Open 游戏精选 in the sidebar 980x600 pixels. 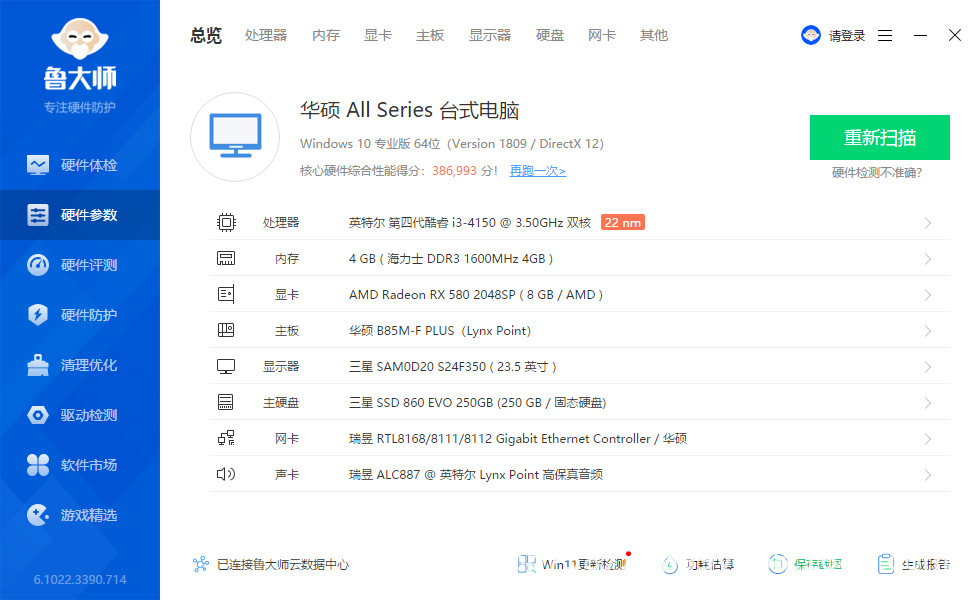(x=80, y=515)
